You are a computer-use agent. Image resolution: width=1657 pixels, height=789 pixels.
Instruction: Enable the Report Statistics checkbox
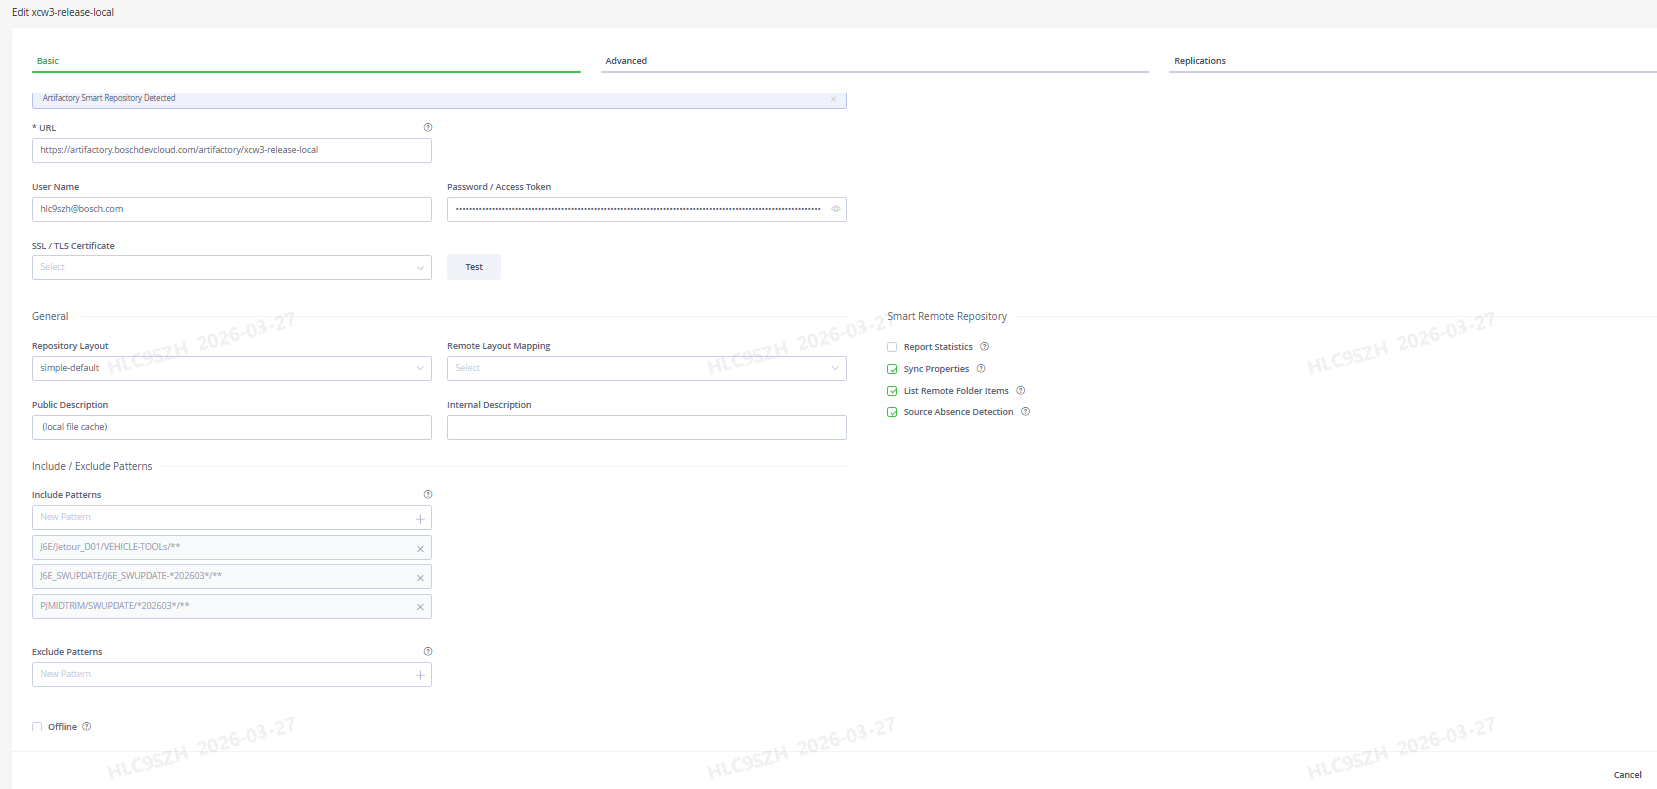pos(892,347)
